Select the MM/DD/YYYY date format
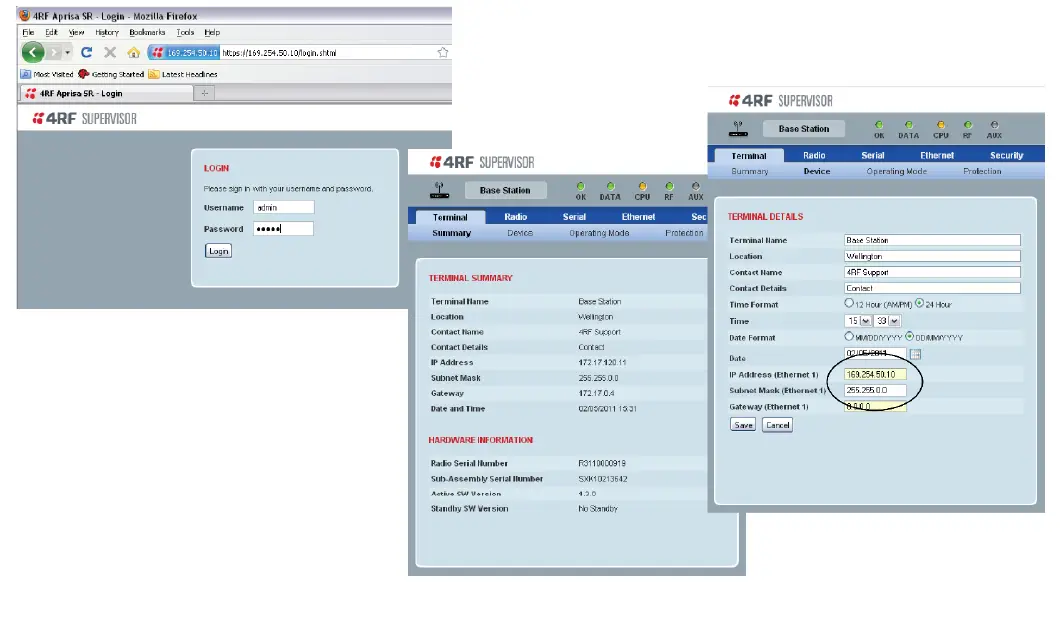Screen dimensions: 1062x624 click(x=849, y=336)
